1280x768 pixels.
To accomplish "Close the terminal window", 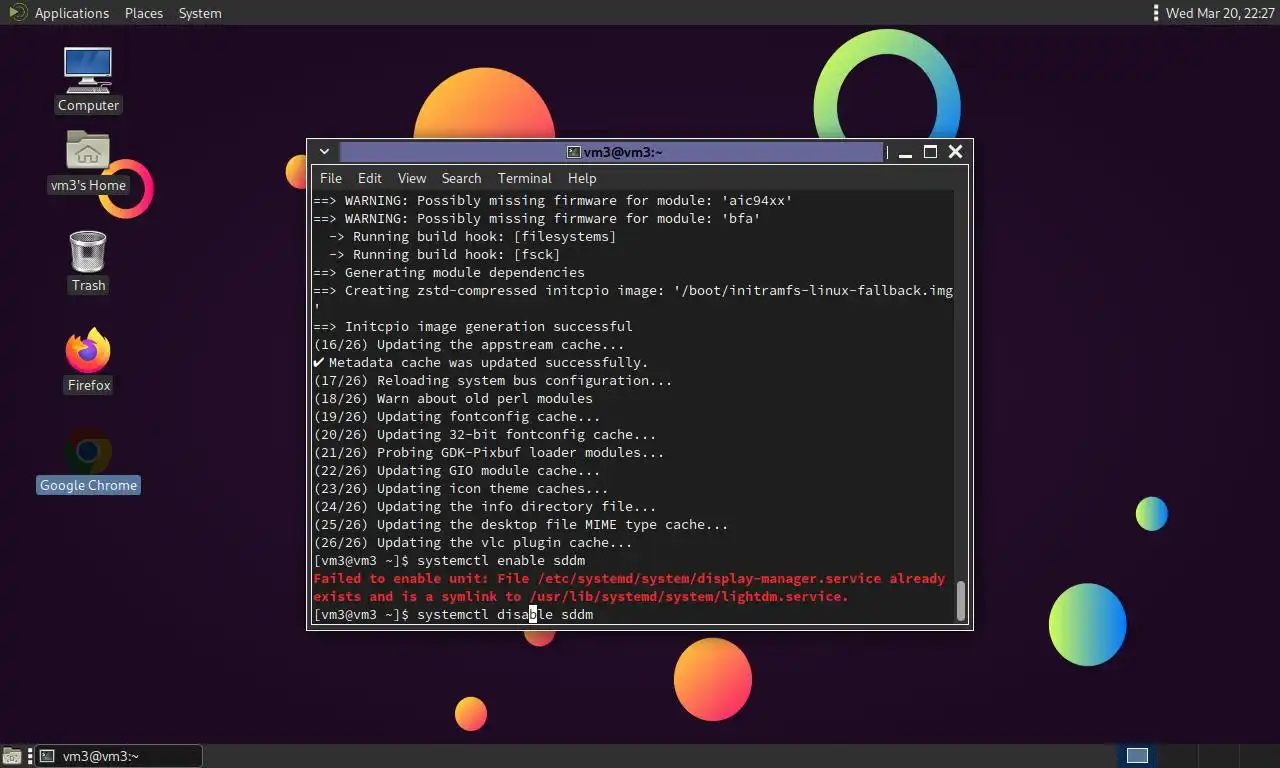I will [x=955, y=152].
